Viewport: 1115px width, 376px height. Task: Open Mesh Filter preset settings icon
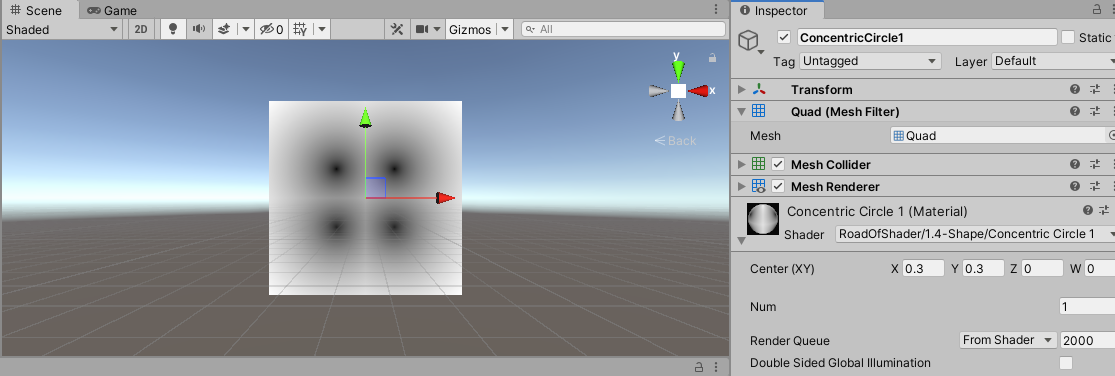point(1095,112)
